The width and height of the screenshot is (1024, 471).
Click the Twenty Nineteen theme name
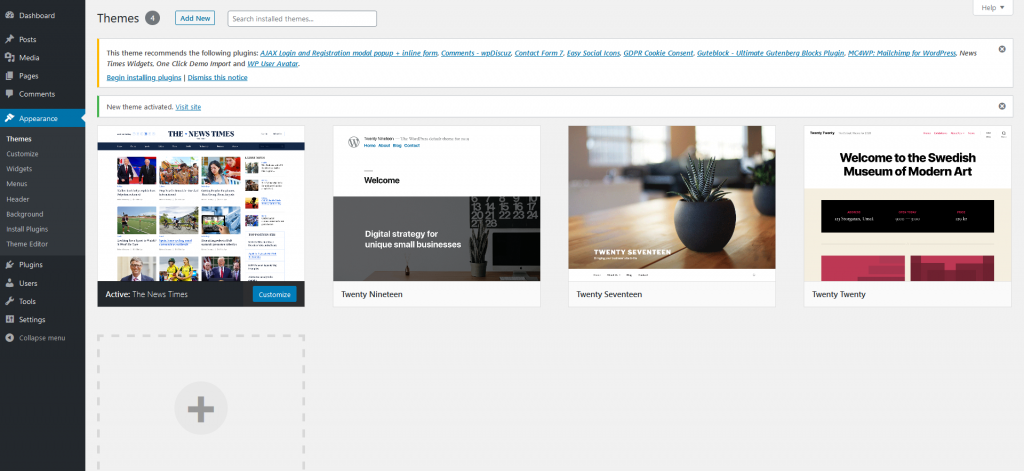click(x=372, y=295)
